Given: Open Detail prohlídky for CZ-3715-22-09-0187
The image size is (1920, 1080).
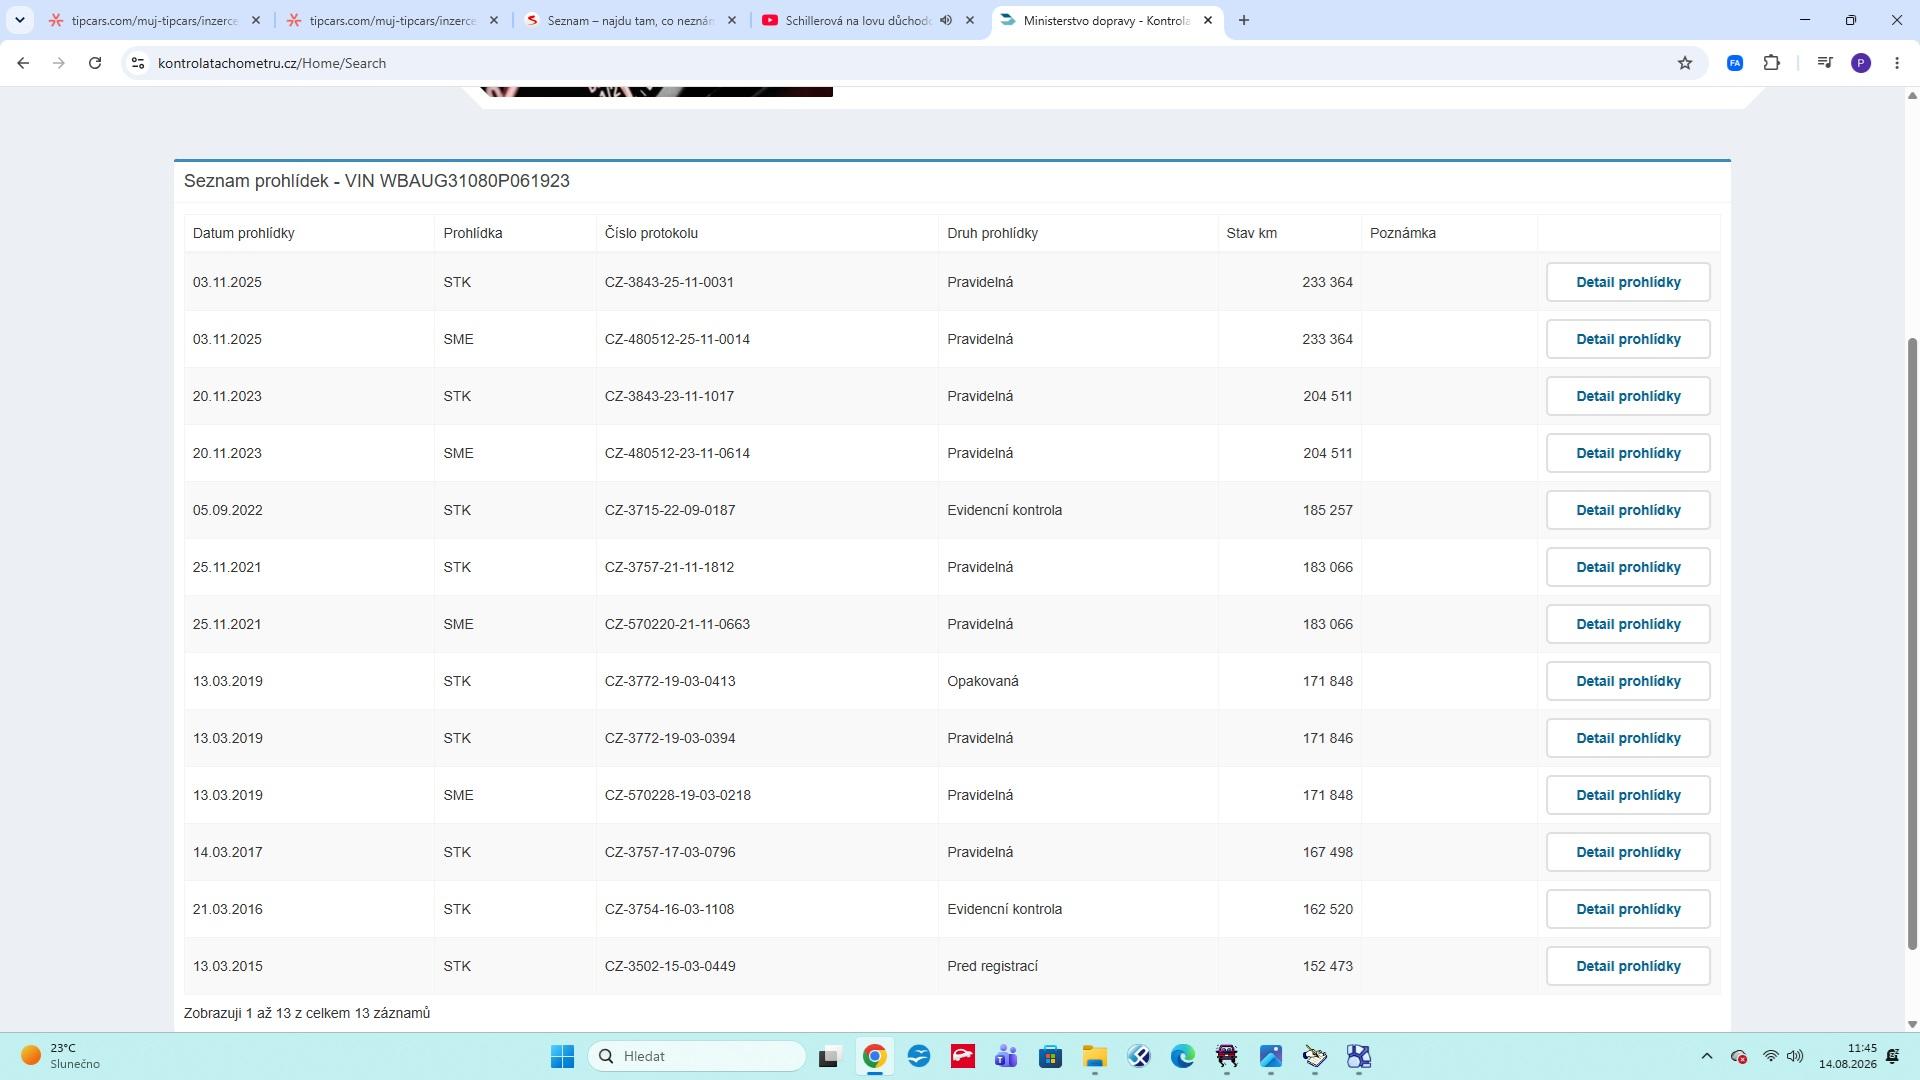Looking at the screenshot, I should tap(1628, 510).
